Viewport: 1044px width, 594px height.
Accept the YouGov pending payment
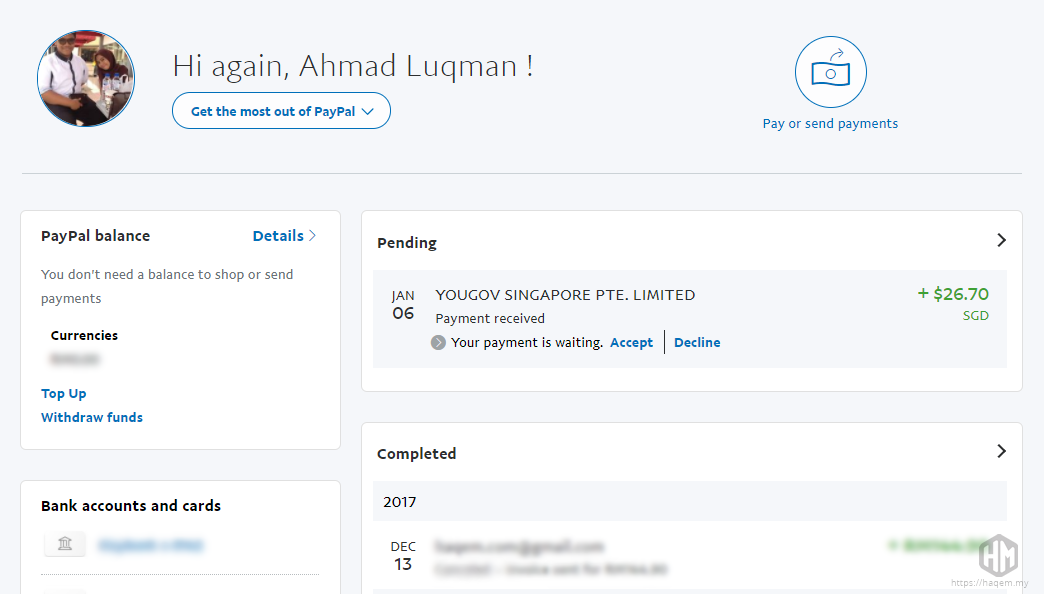(631, 342)
